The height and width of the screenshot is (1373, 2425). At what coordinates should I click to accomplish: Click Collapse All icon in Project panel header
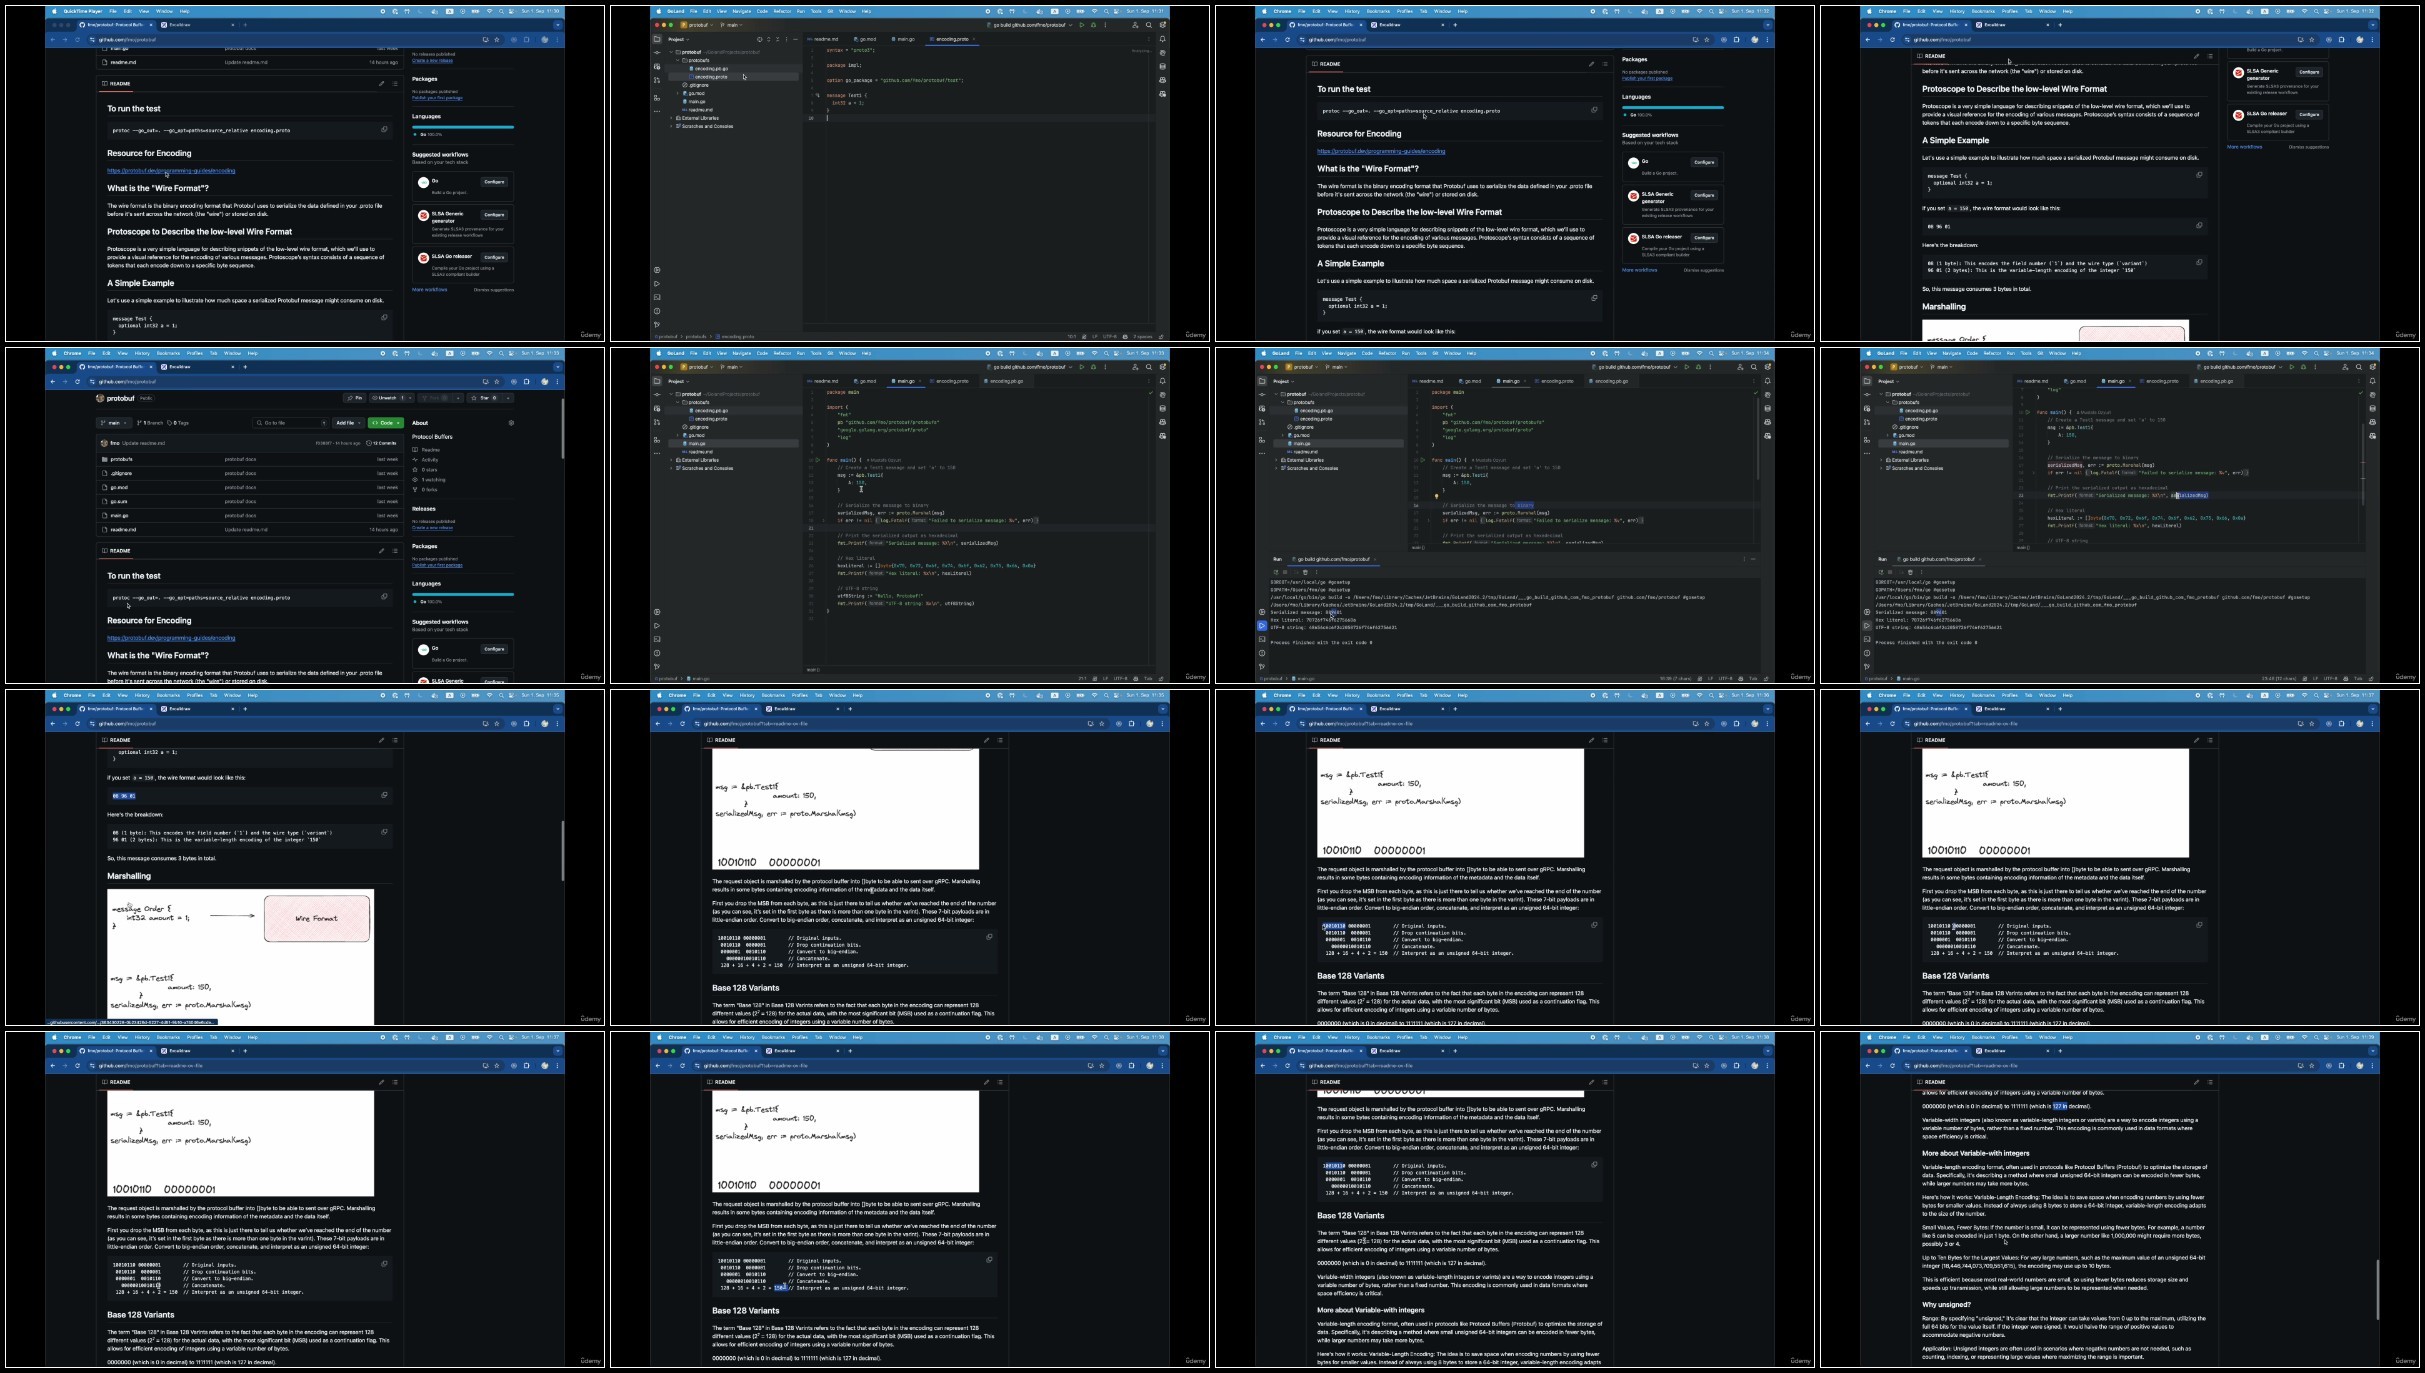point(777,39)
